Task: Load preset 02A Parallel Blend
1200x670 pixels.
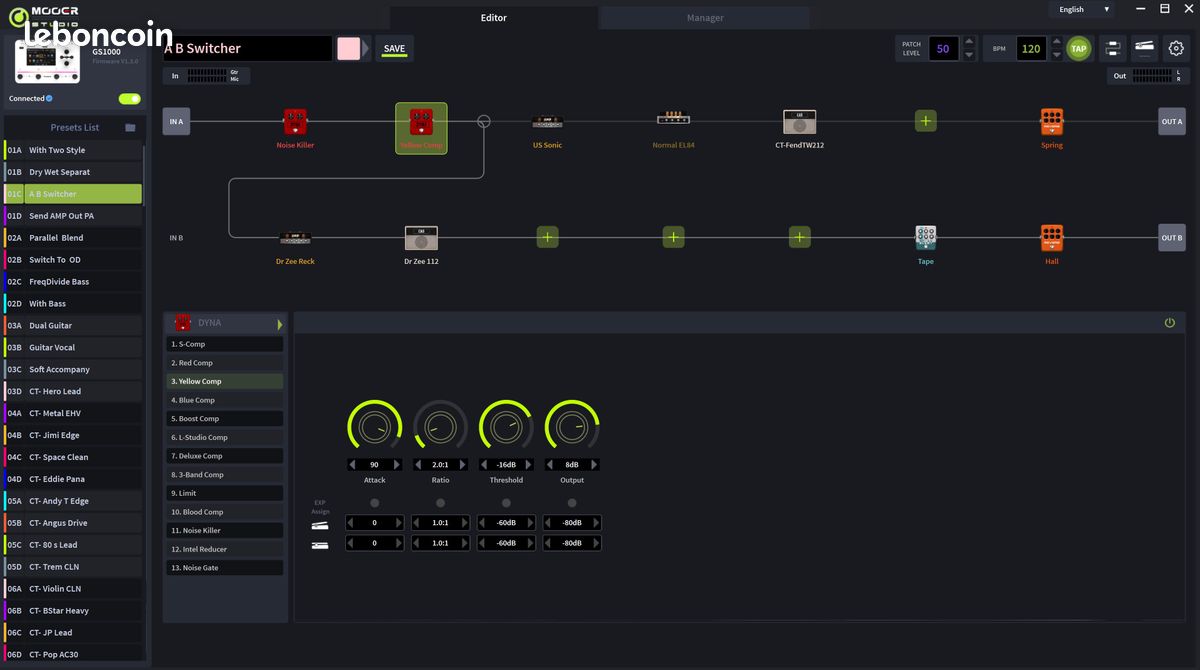Action: 74,238
